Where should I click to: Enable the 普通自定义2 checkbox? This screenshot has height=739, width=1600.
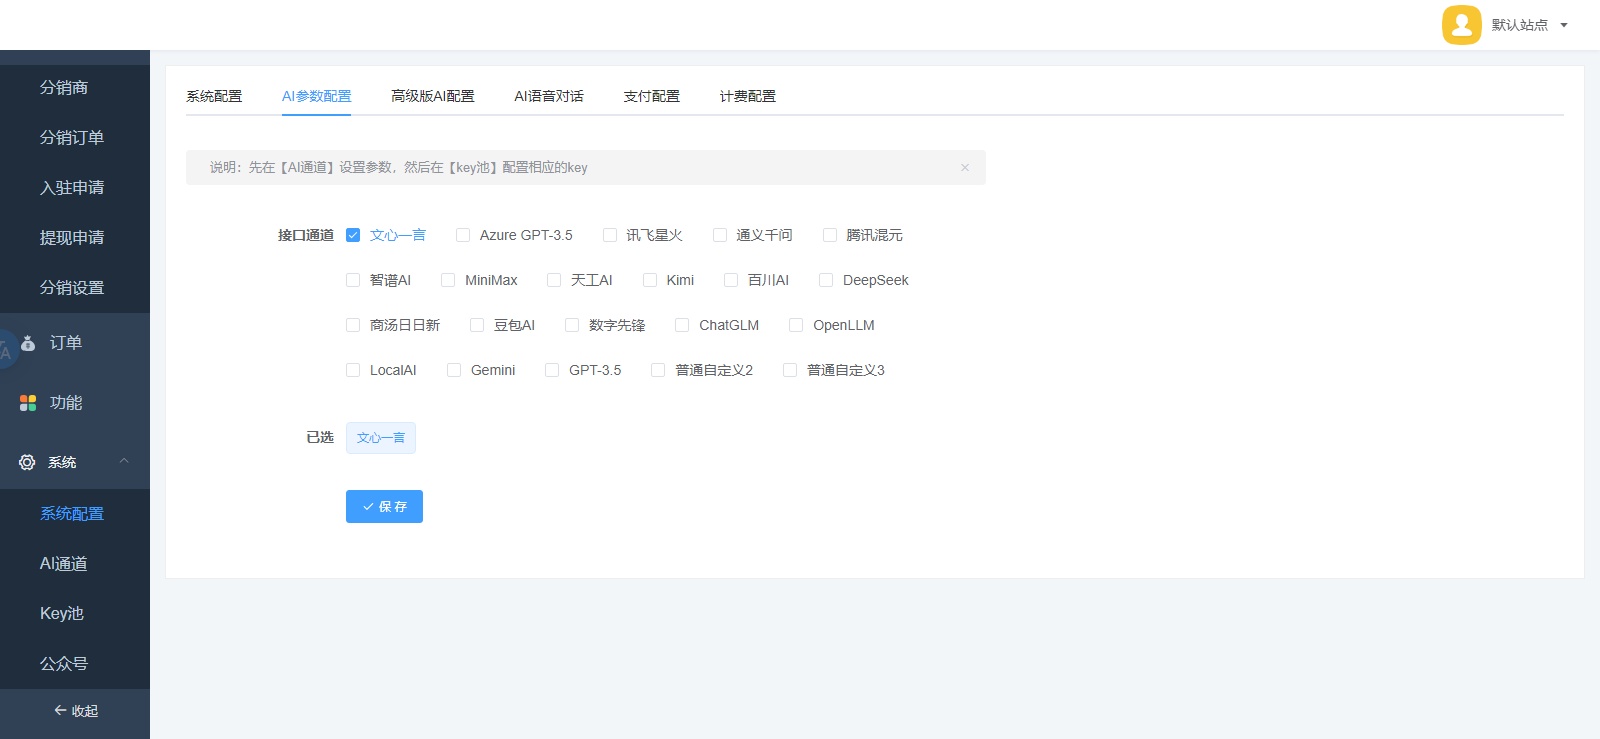[x=658, y=370]
